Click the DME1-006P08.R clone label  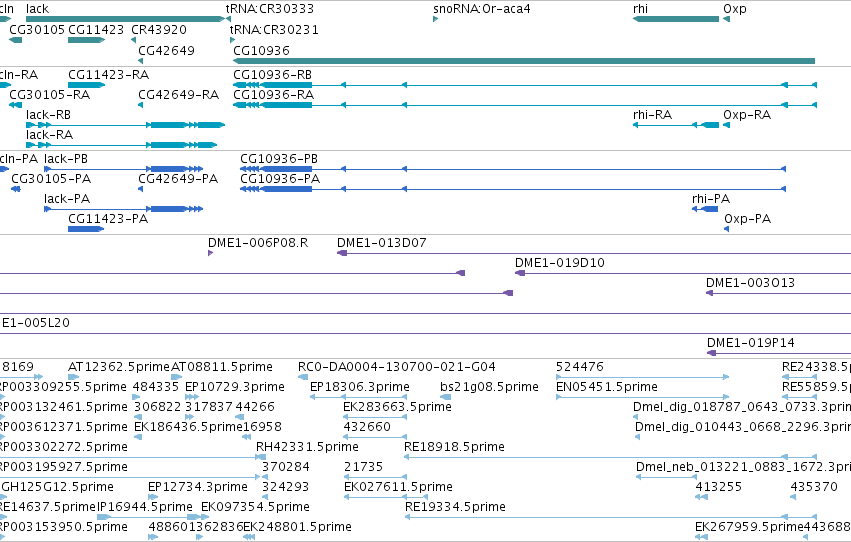(258, 243)
